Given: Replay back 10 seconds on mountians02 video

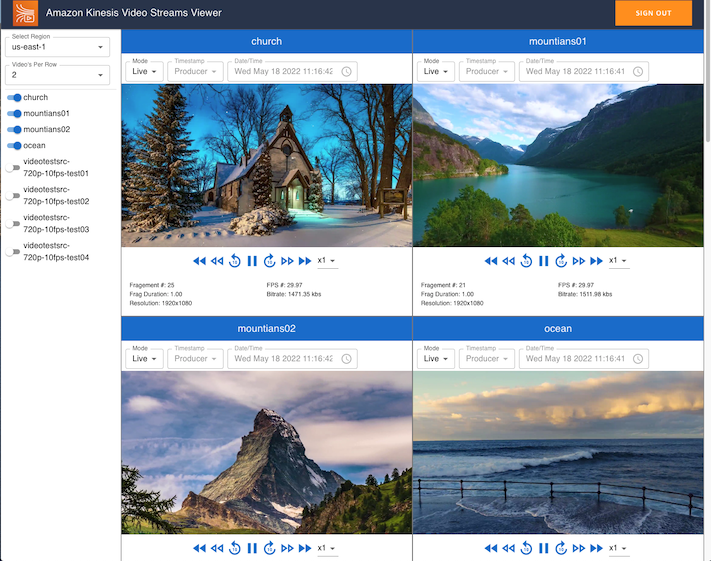Looking at the screenshot, I should click(234, 548).
